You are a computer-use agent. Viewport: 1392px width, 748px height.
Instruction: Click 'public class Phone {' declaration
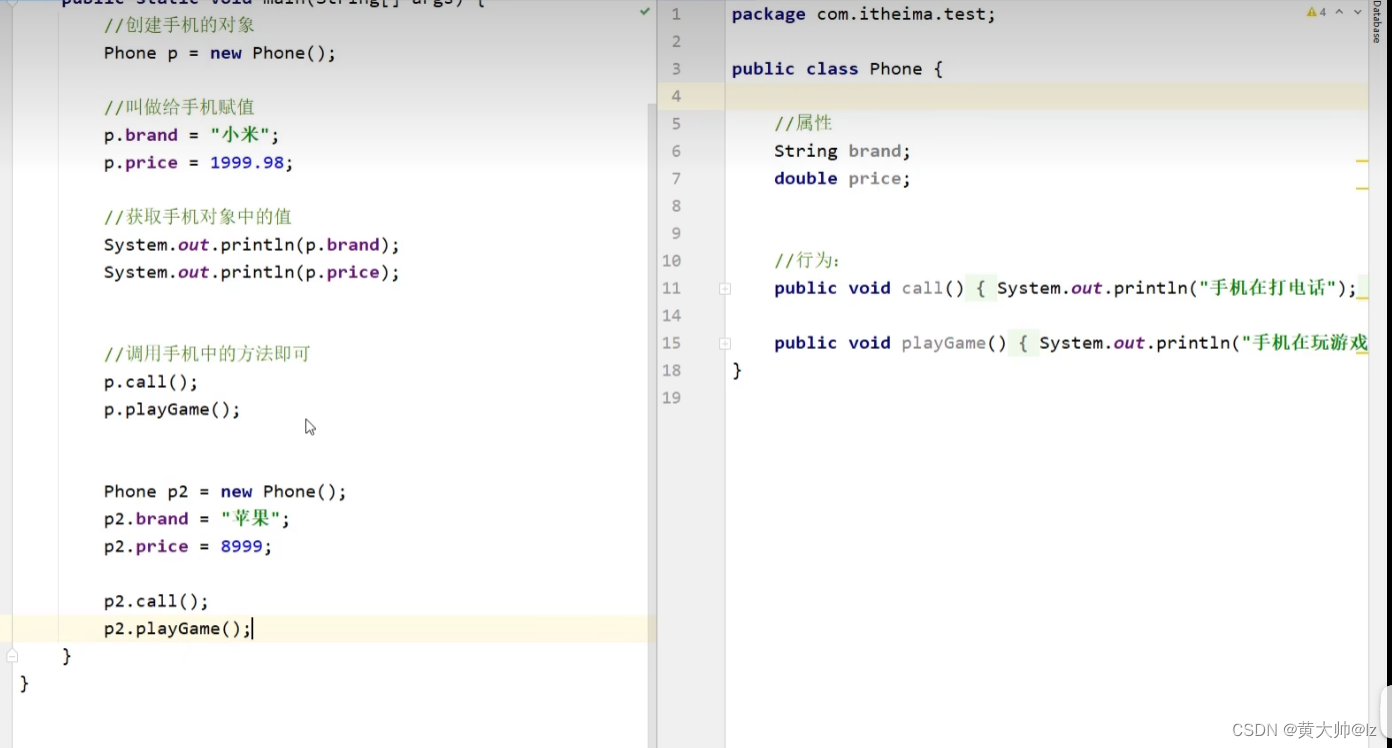(x=837, y=69)
